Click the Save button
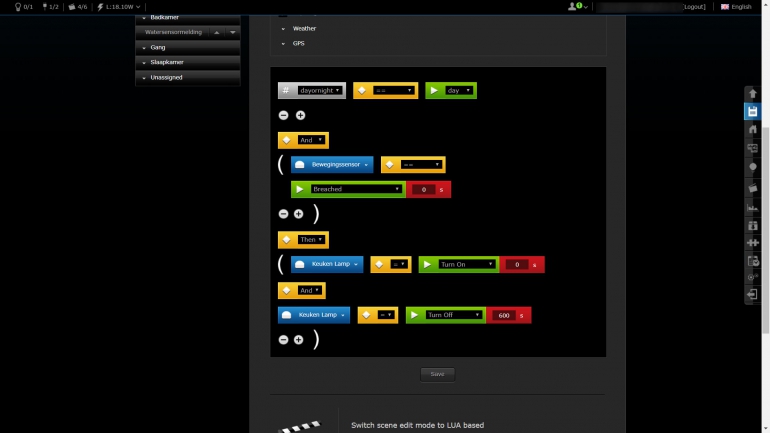The height and width of the screenshot is (433, 770). click(x=437, y=374)
